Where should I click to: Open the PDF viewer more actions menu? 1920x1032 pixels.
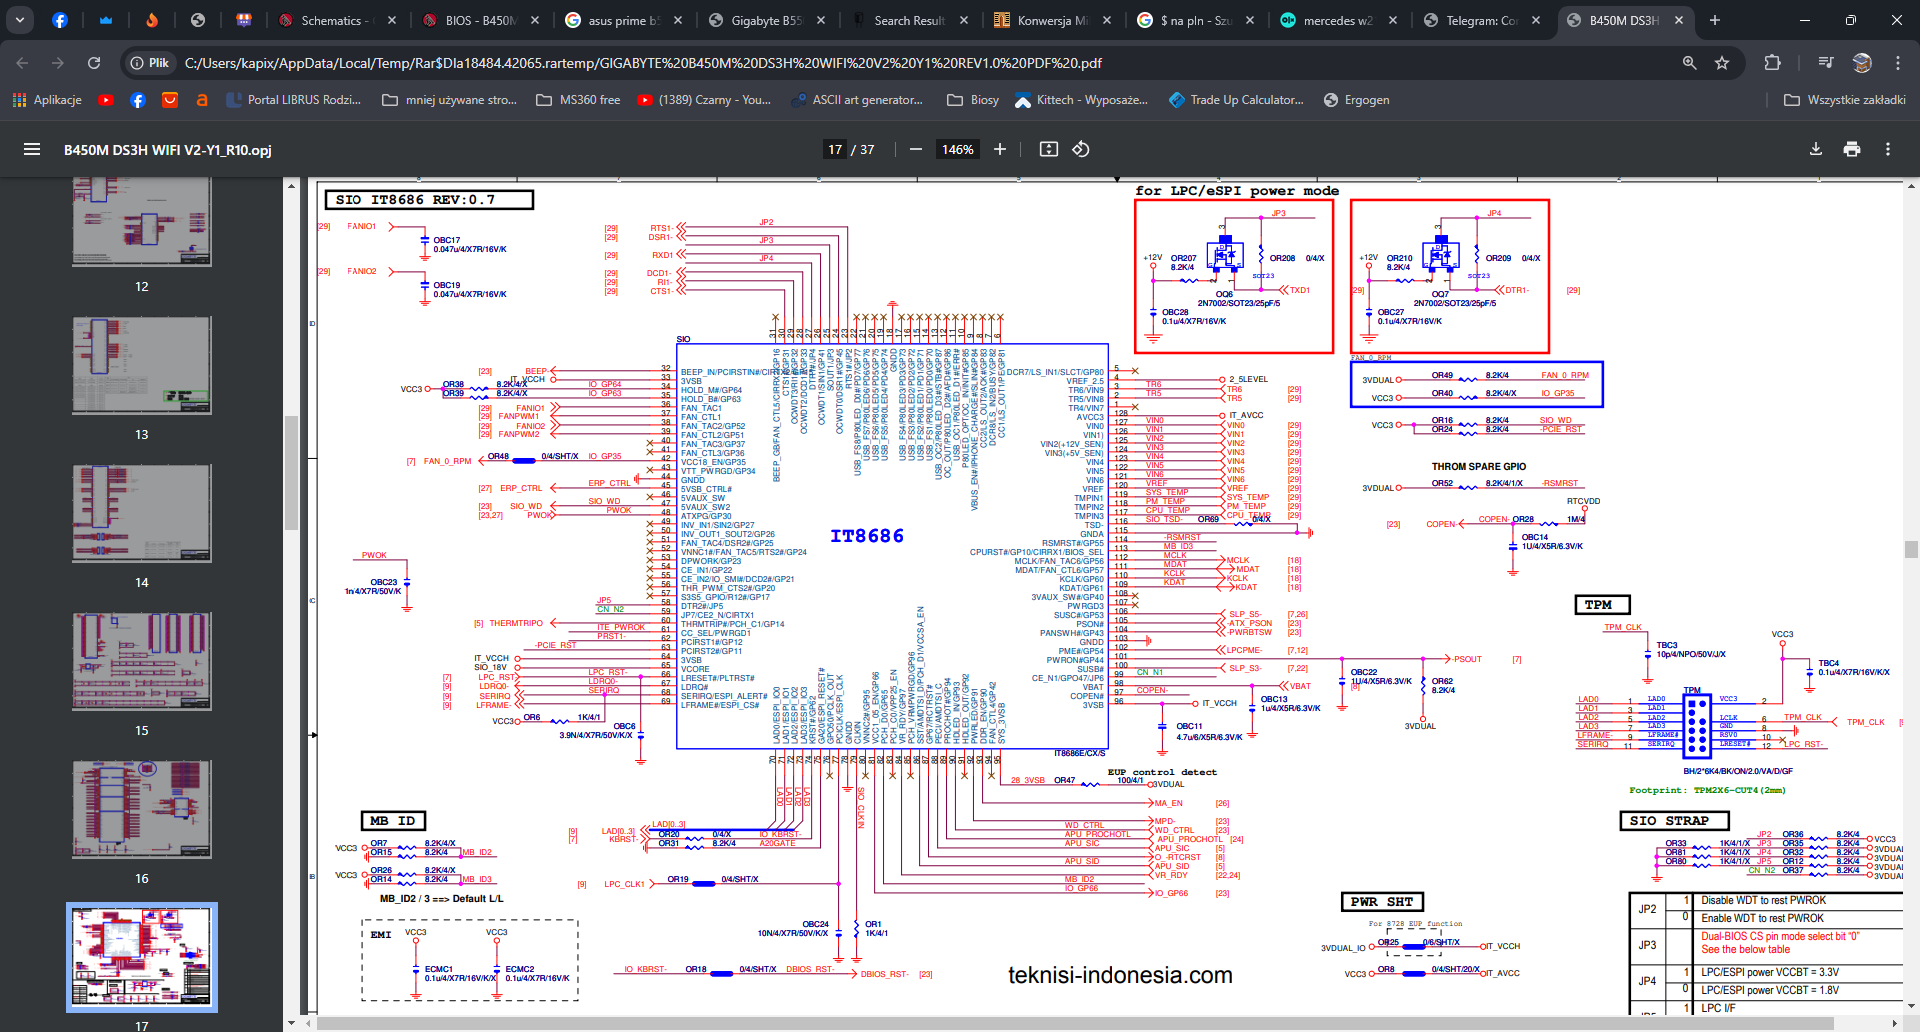(1887, 149)
